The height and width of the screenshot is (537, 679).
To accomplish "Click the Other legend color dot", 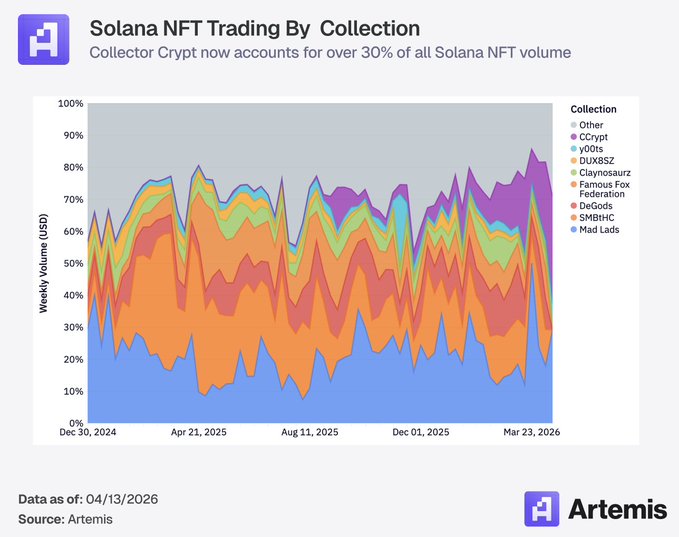I will (x=573, y=125).
